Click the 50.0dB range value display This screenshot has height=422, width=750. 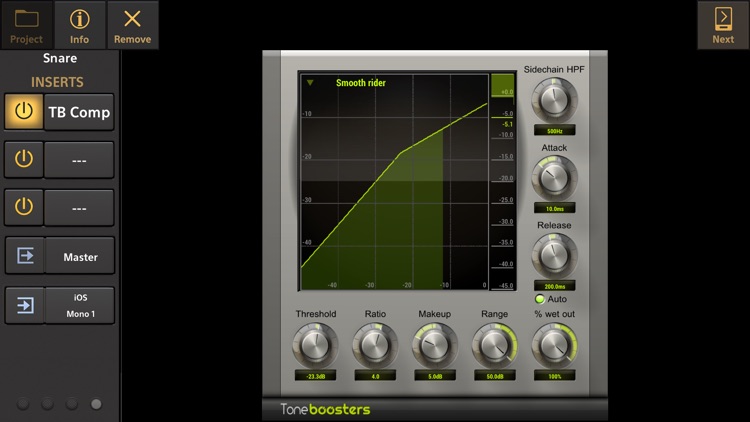pos(495,376)
